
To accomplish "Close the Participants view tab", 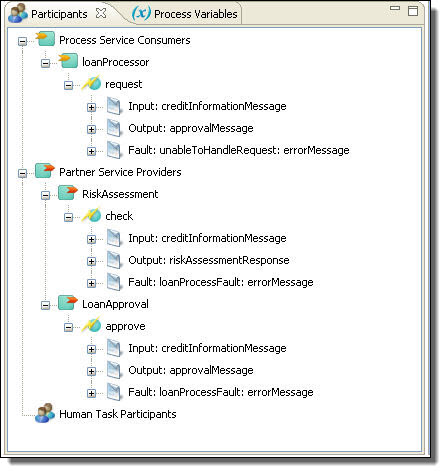I will (101, 13).
